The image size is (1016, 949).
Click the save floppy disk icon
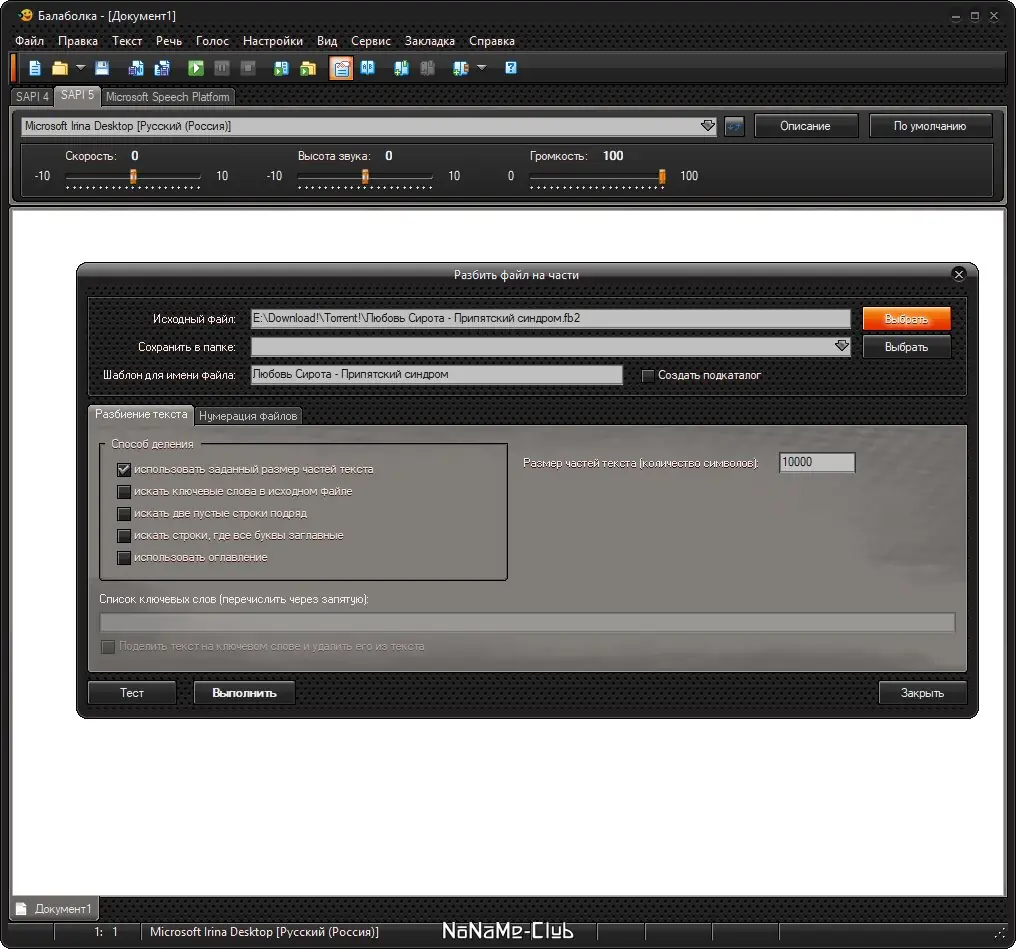[x=102, y=68]
